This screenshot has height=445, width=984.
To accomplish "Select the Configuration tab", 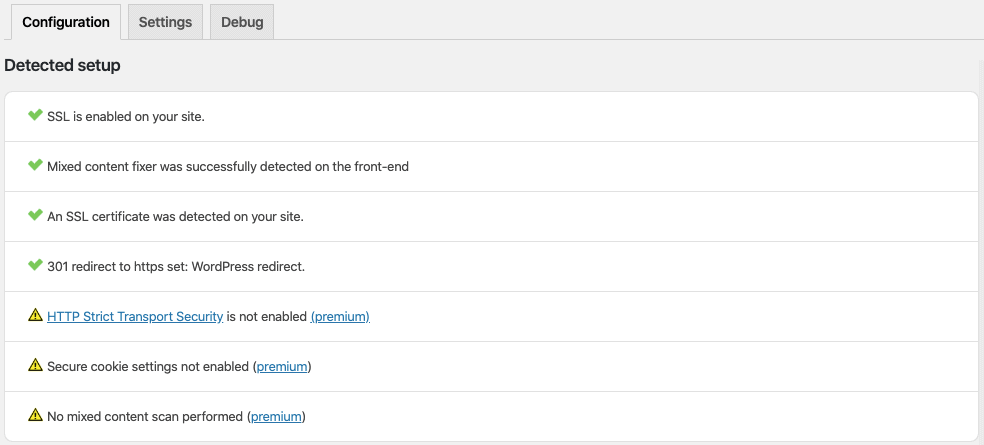I will tap(66, 22).
